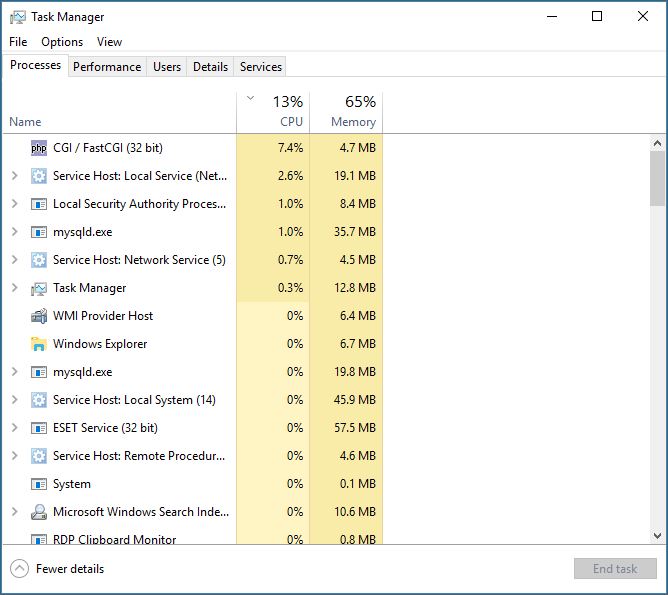Expand the first mysqld.exe process group
Image resolution: width=668 pixels, height=595 pixels.
(14, 232)
